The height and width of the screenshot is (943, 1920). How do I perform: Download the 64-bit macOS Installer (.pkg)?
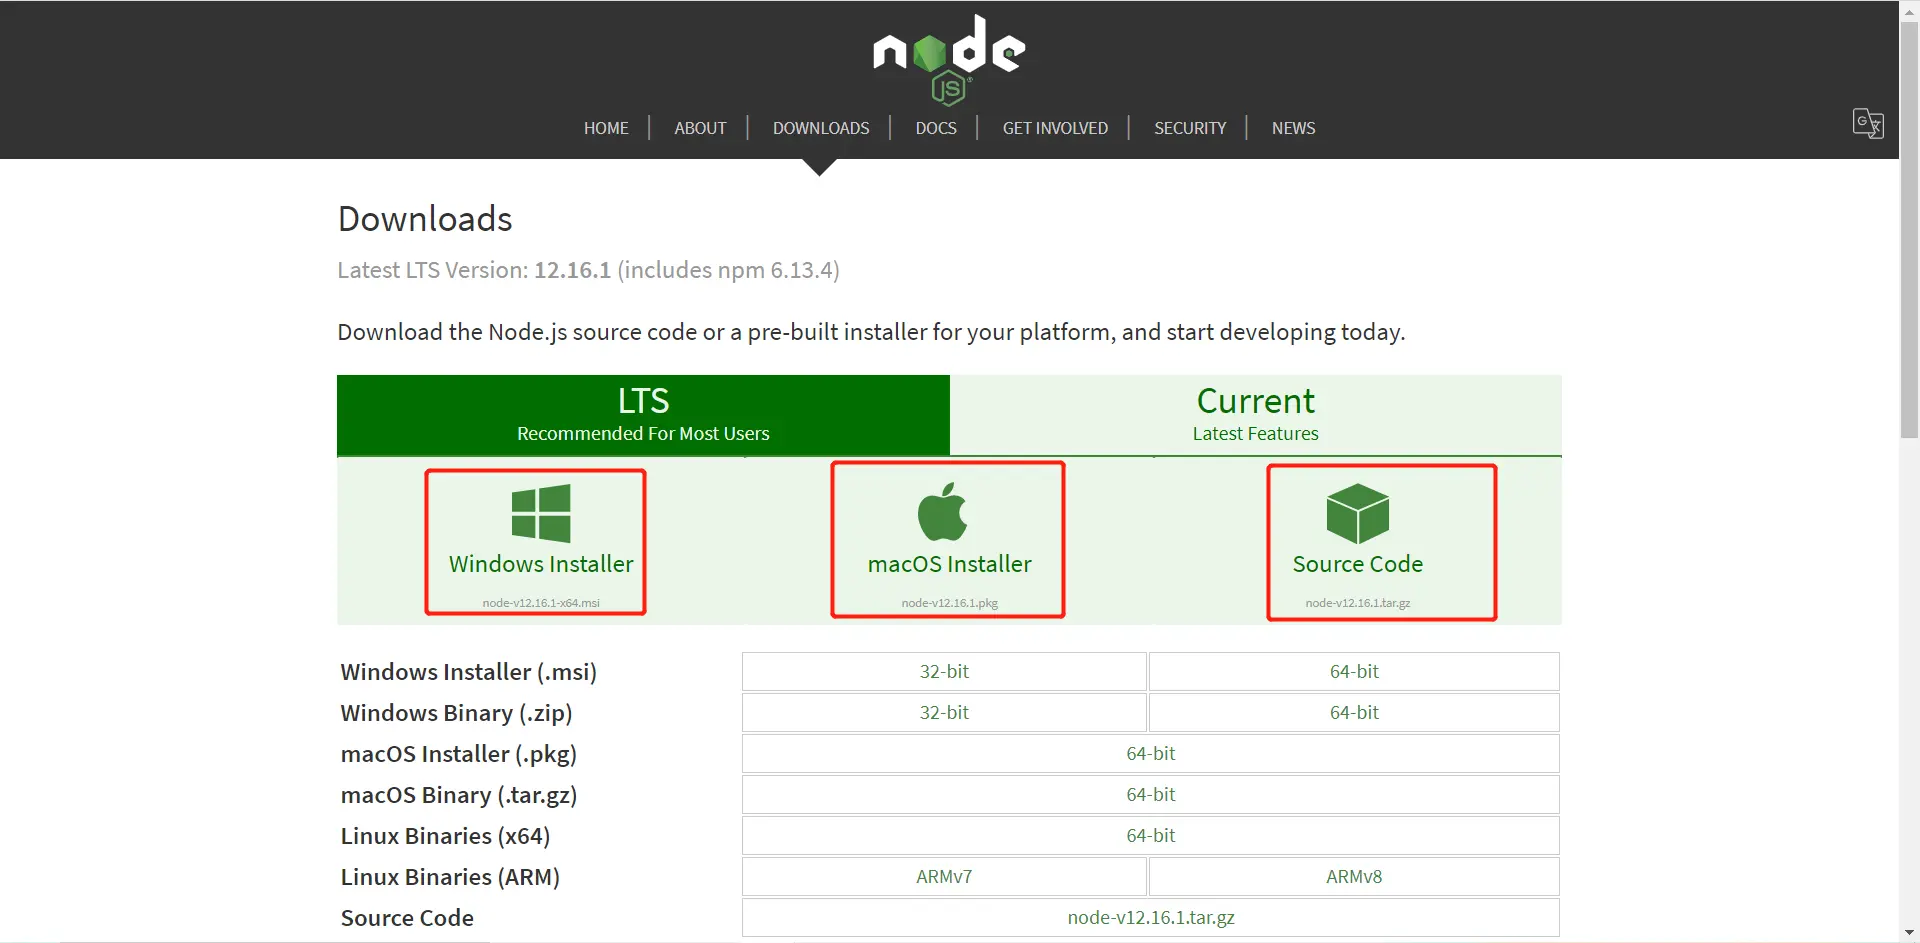tap(1151, 753)
